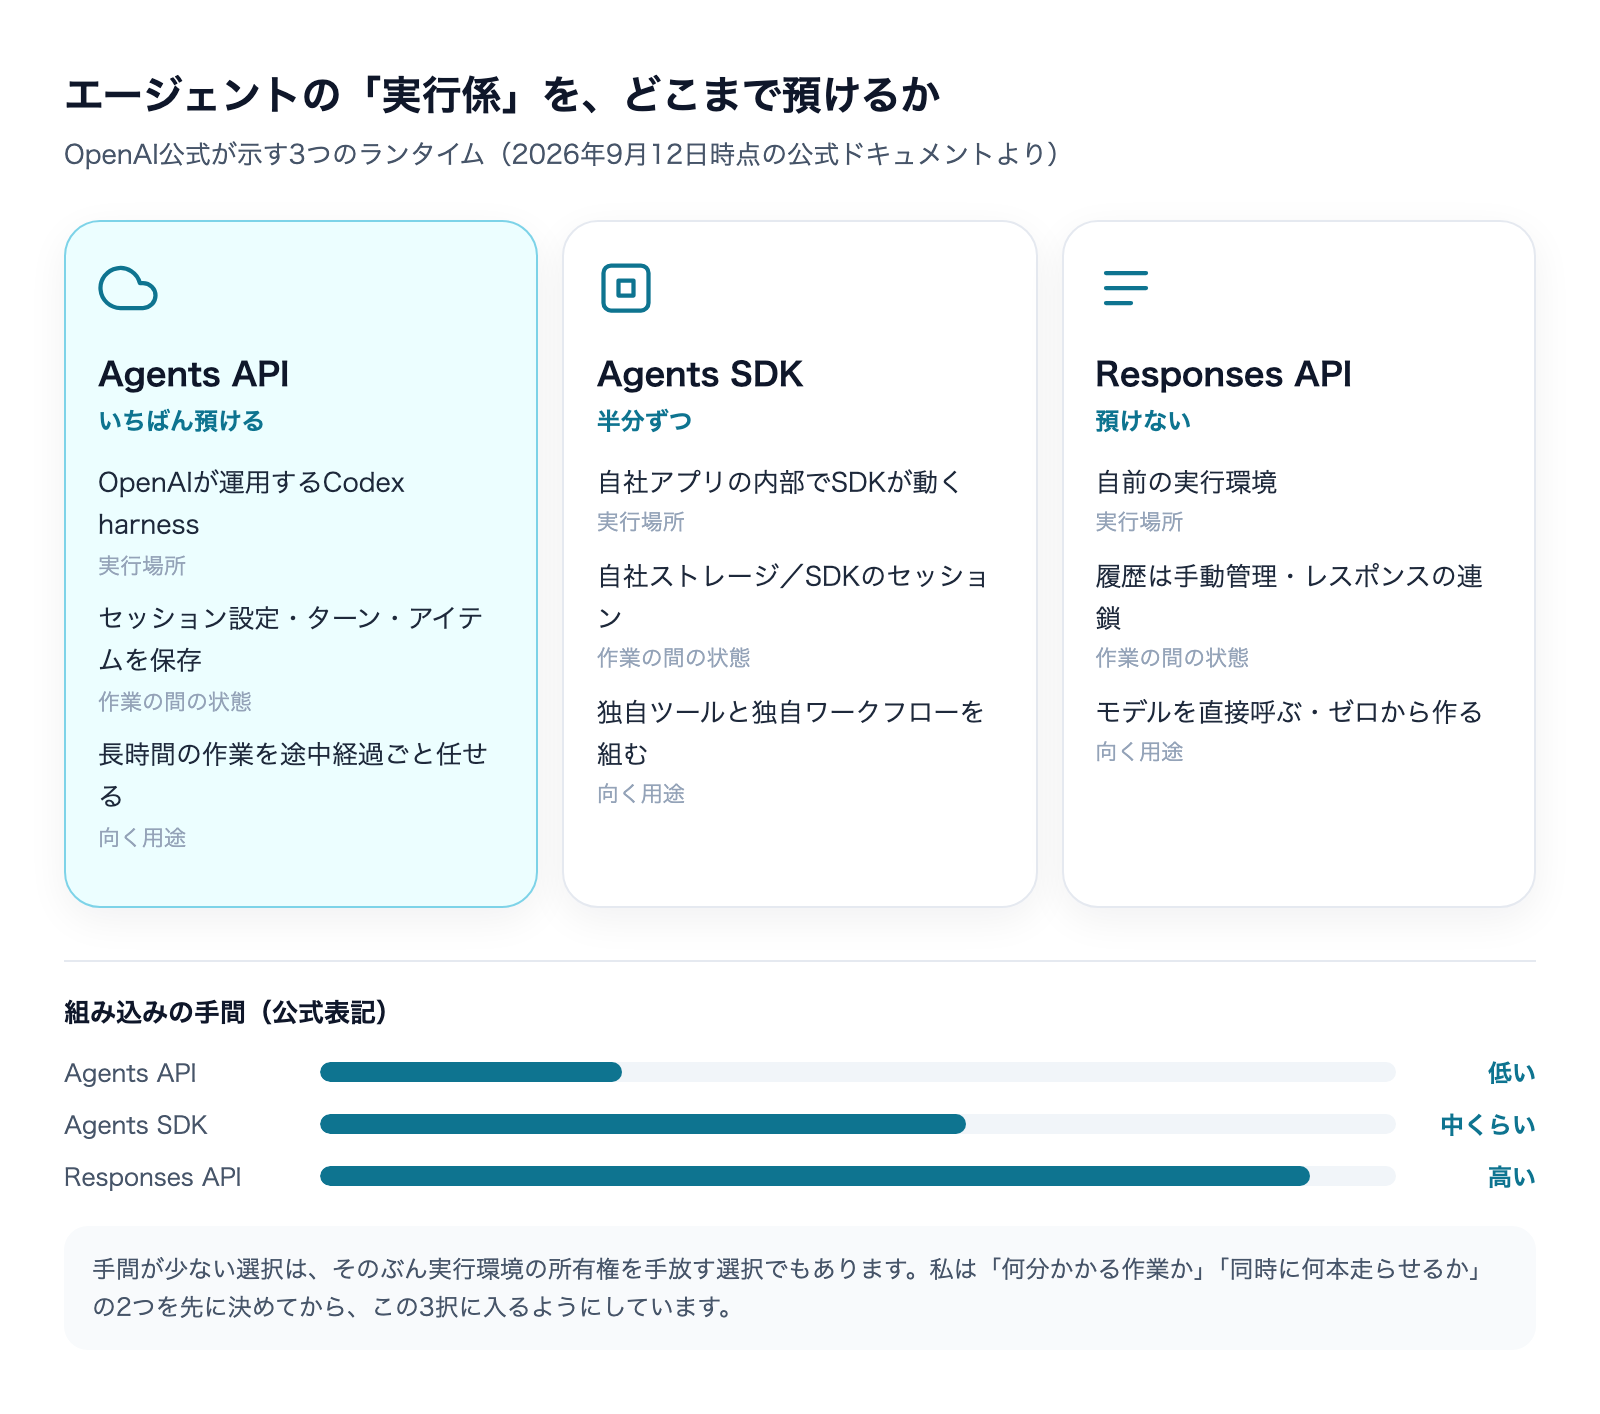Click '実行場所' label in Responses API card
The width and height of the screenshot is (1600, 1414).
(1139, 522)
